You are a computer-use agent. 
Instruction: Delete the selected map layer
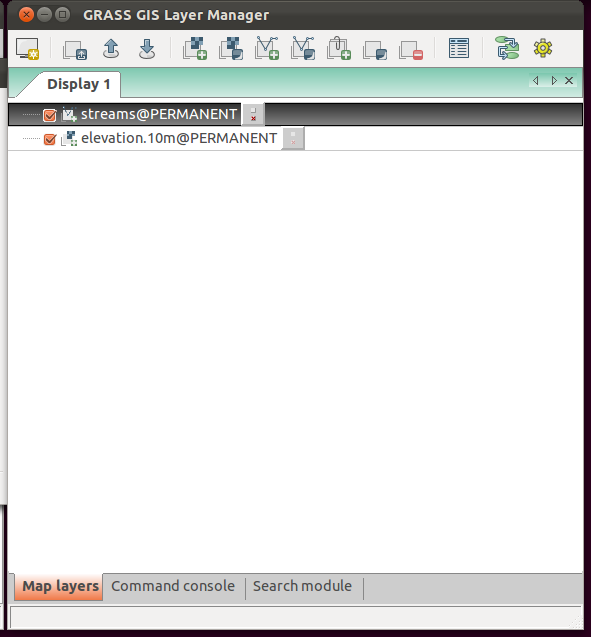point(411,50)
